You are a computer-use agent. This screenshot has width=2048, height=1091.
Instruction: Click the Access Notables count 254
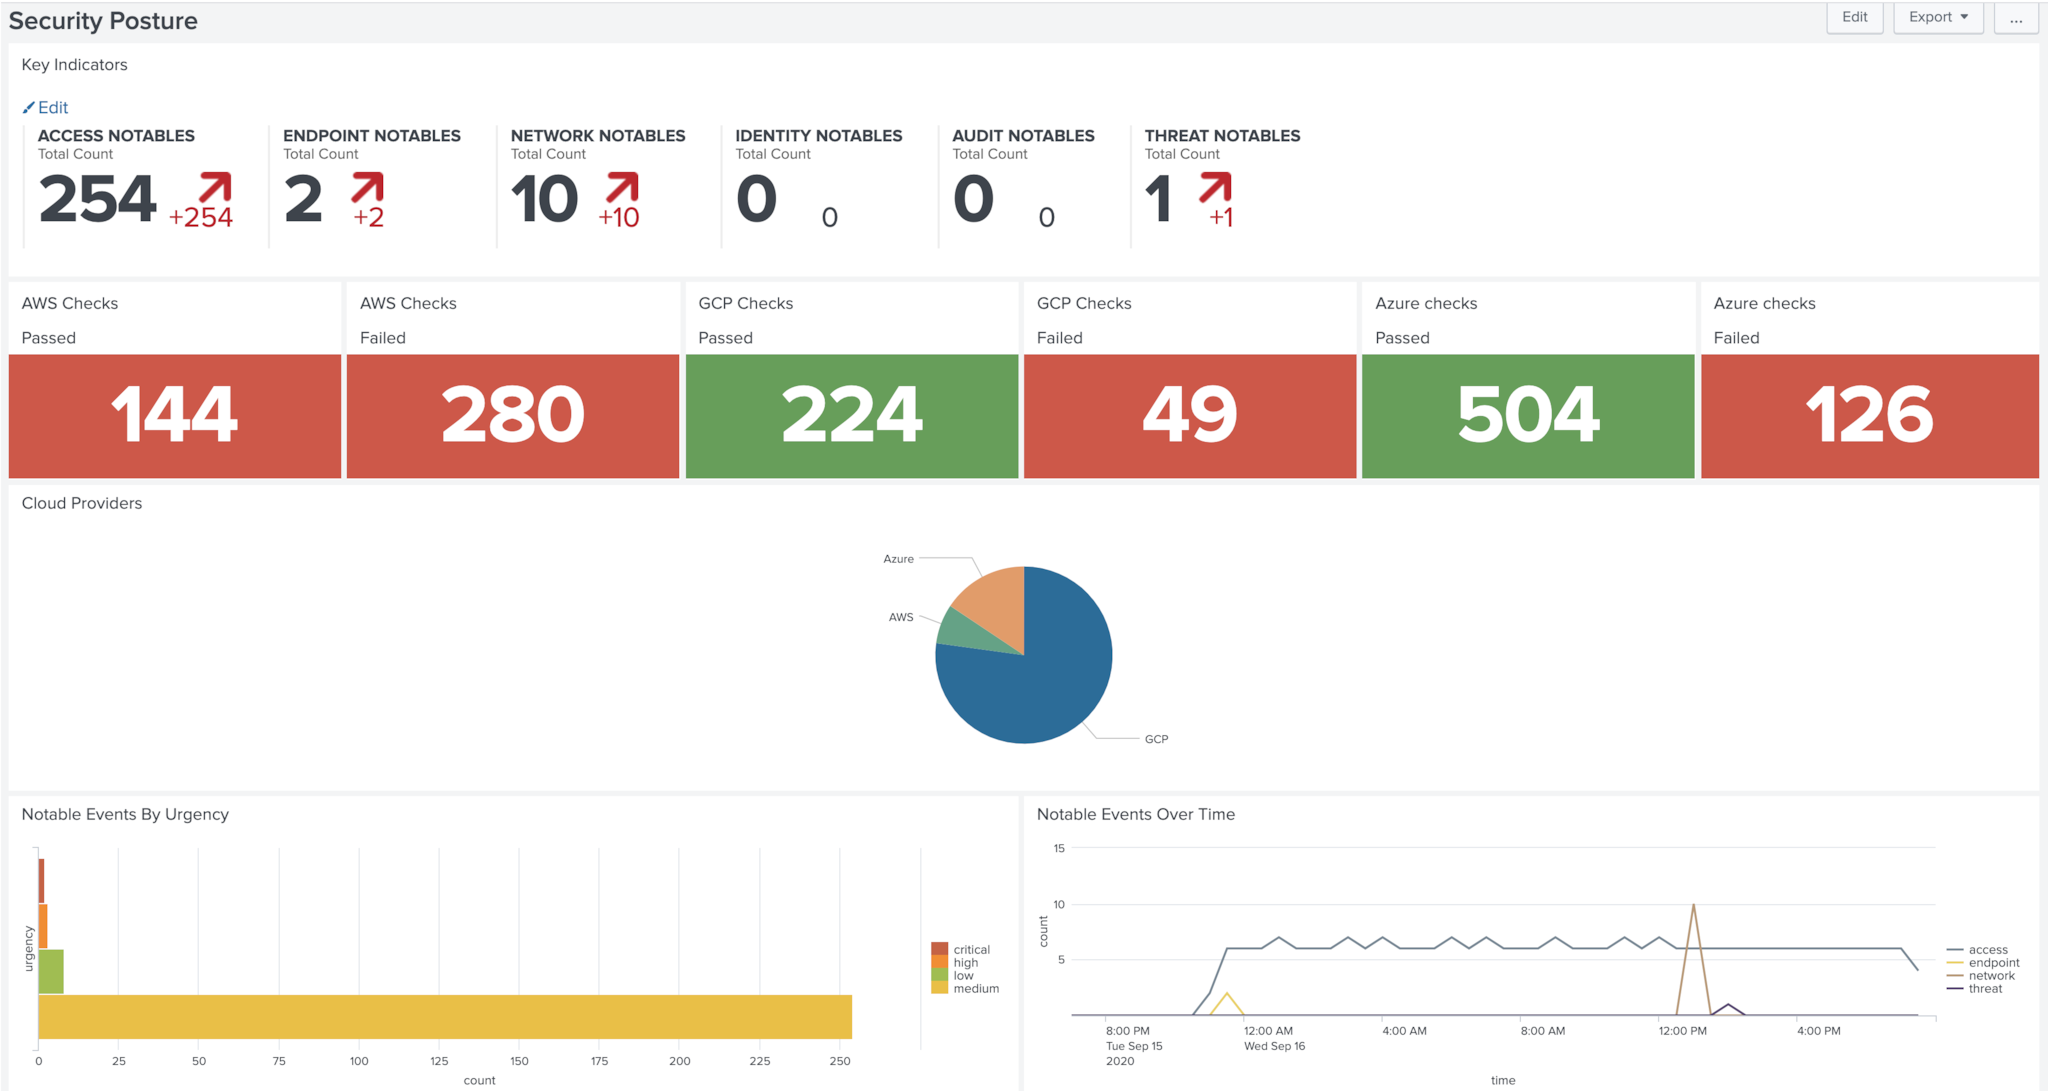[x=98, y=199]
